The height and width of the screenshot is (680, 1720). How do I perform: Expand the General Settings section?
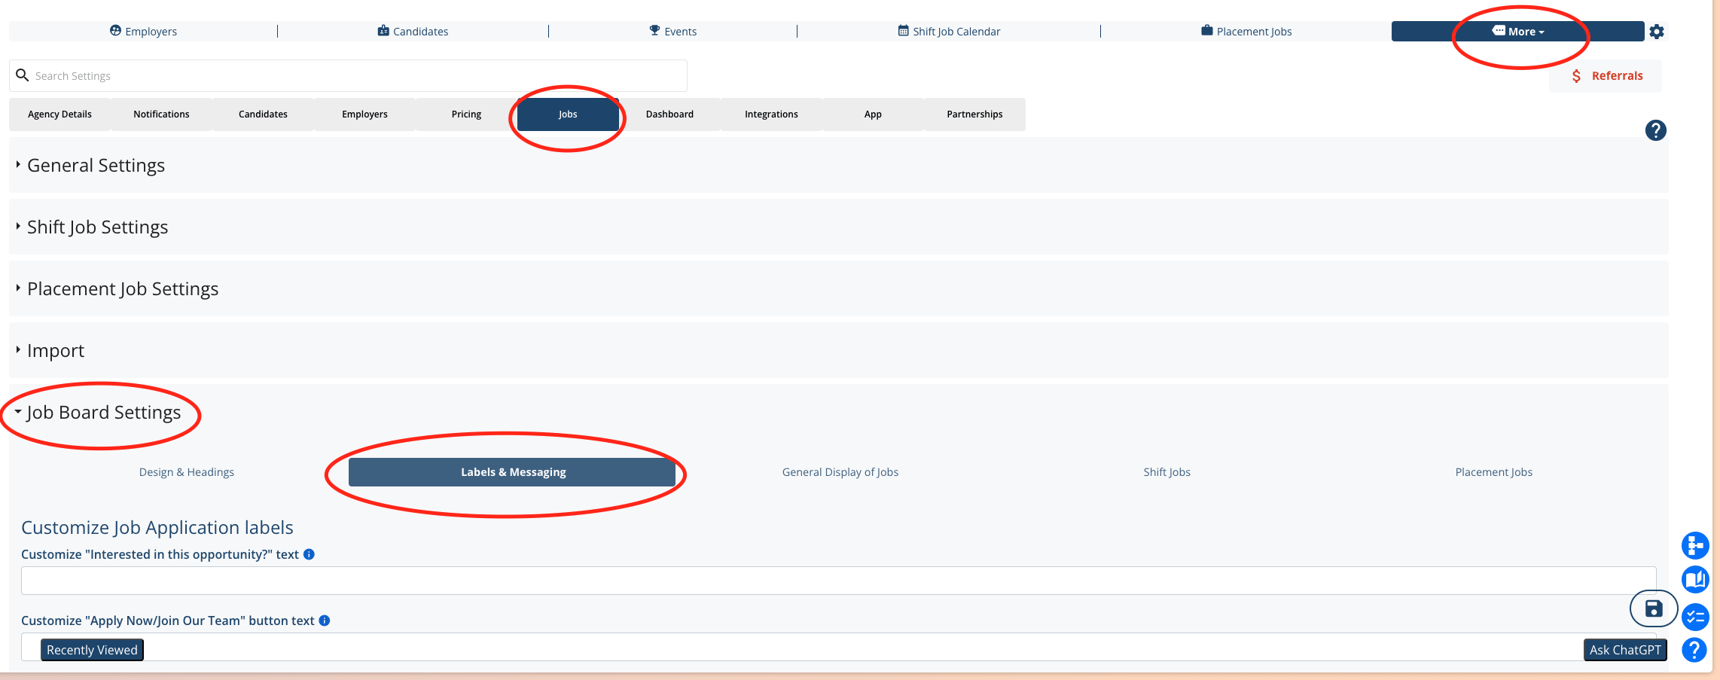pos(96,165)
